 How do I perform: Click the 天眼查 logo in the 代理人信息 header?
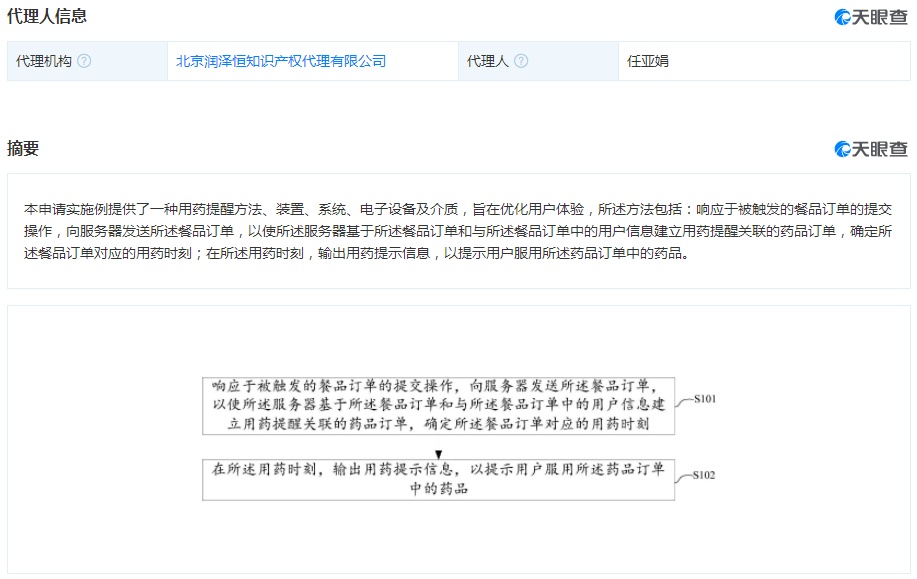point(871,17)
